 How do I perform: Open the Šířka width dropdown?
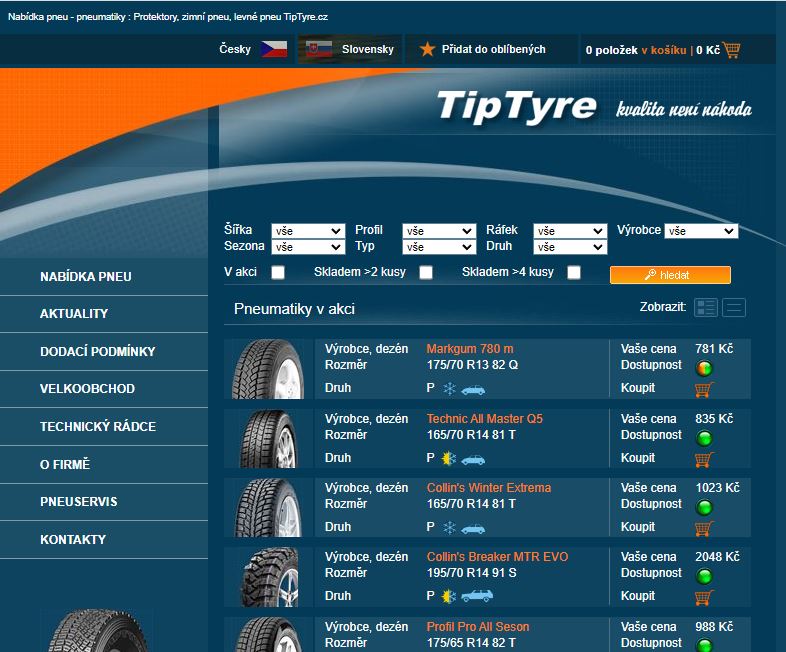pos(308,231)
